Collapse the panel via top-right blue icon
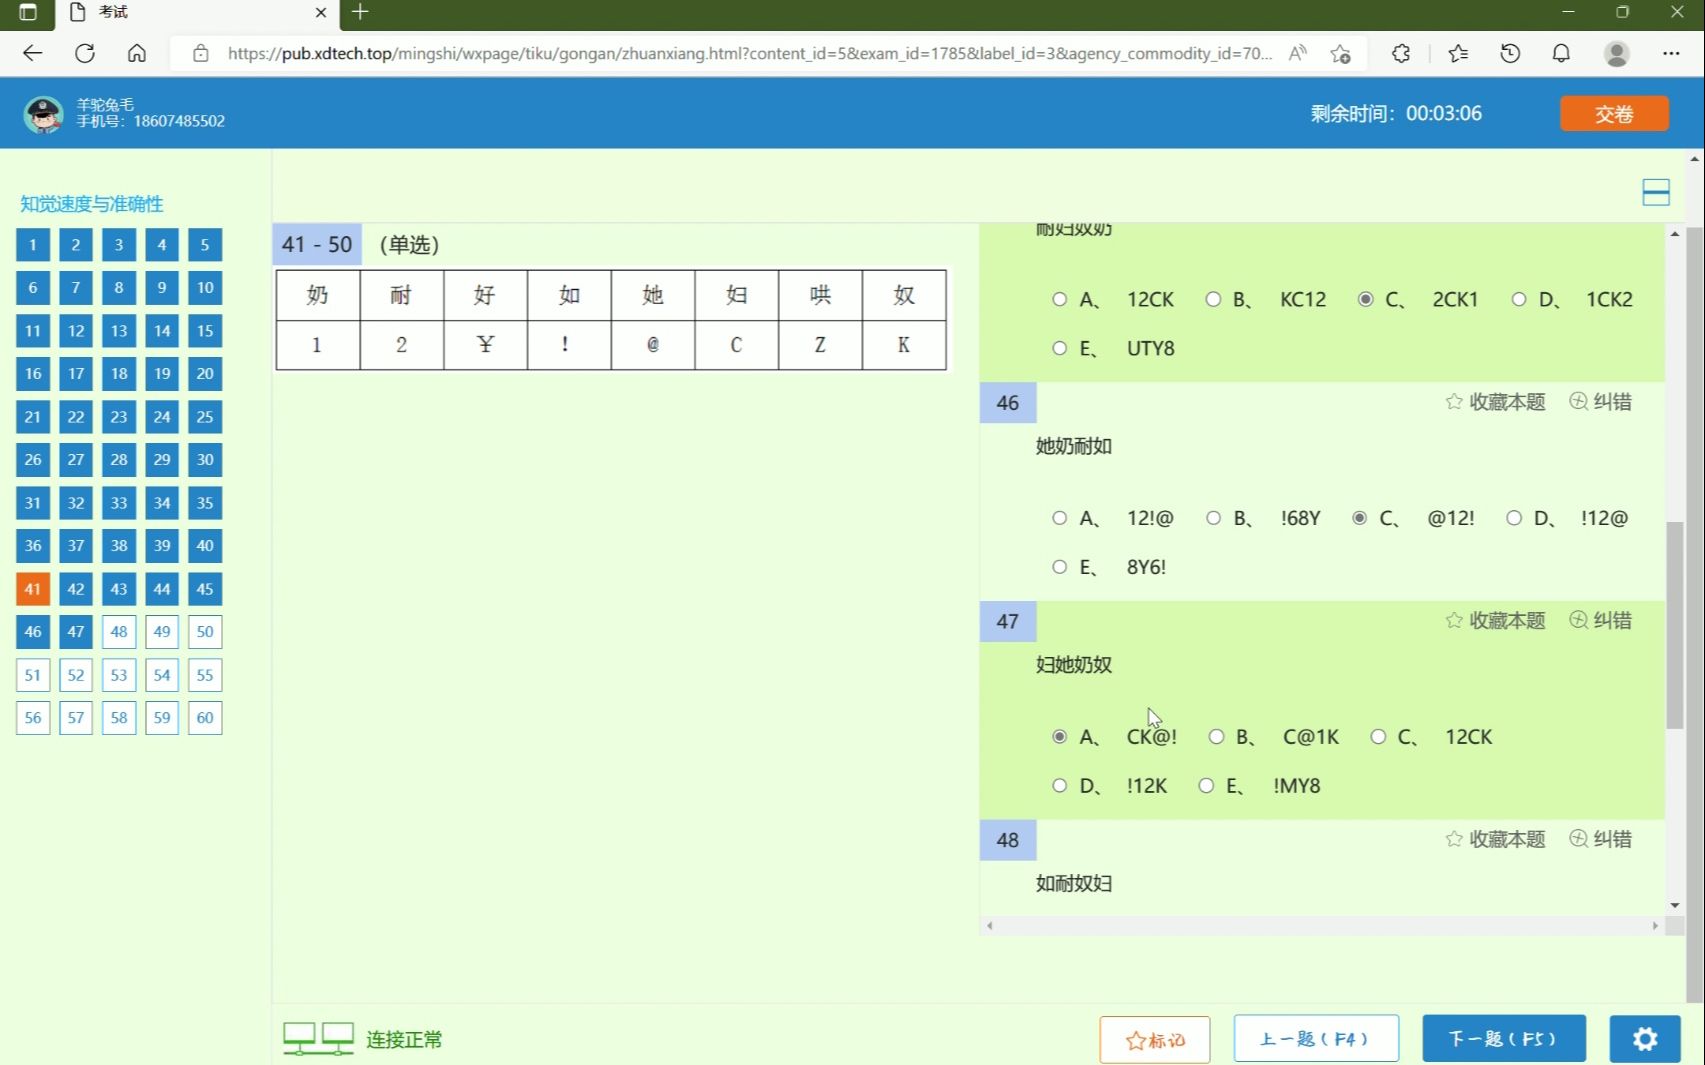The width and height of the screenshot is (1705, 1065). click(1655, 191)
